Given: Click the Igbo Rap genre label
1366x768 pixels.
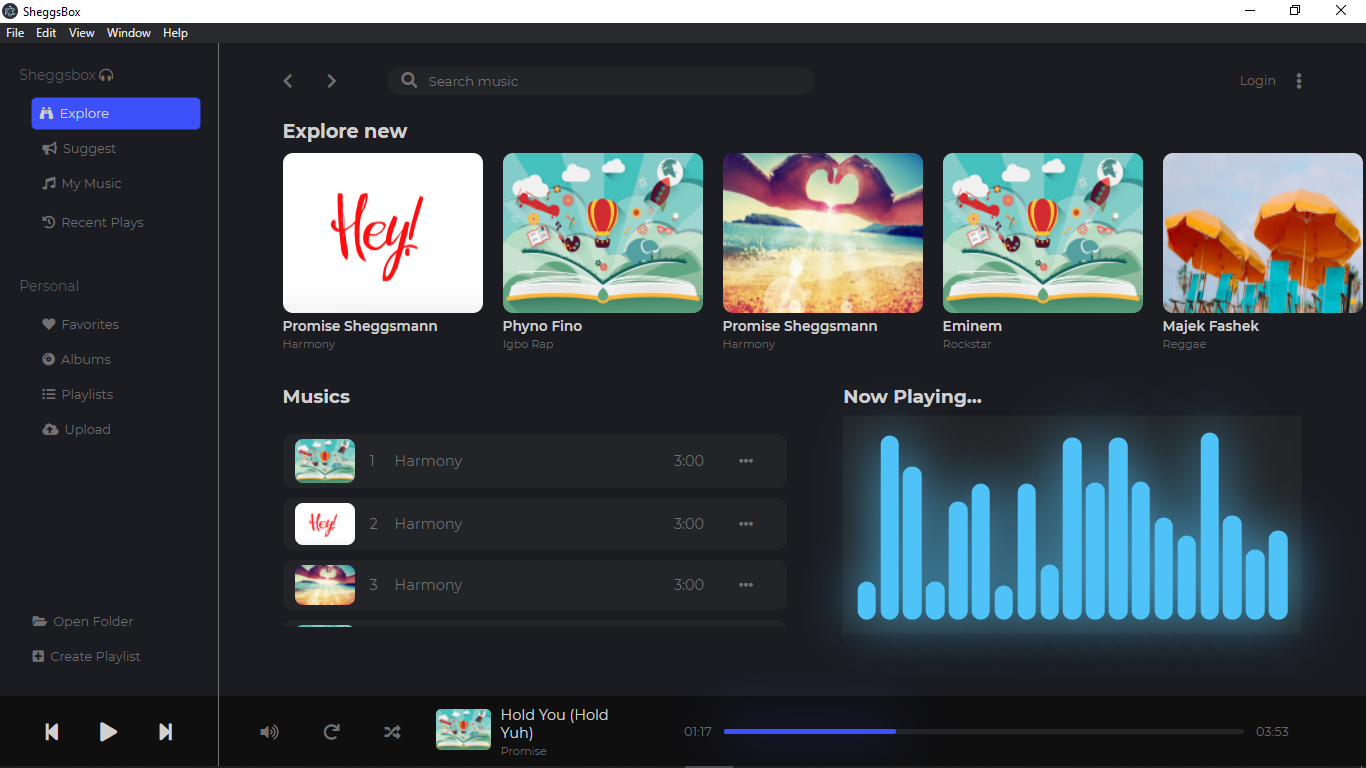Looking at the screenshot, I should (528, 344).
